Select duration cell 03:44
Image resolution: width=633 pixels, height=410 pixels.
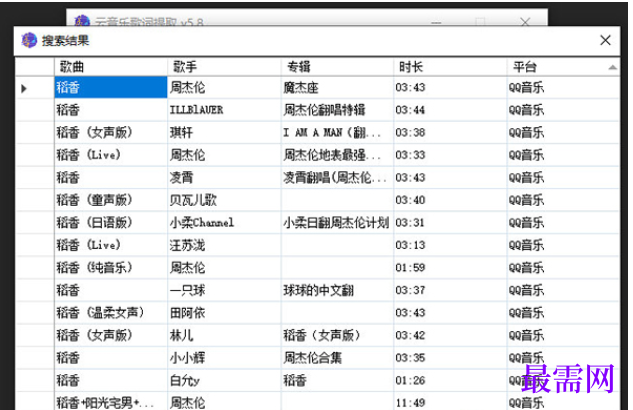pyautogui.click(x=450, y=110)
